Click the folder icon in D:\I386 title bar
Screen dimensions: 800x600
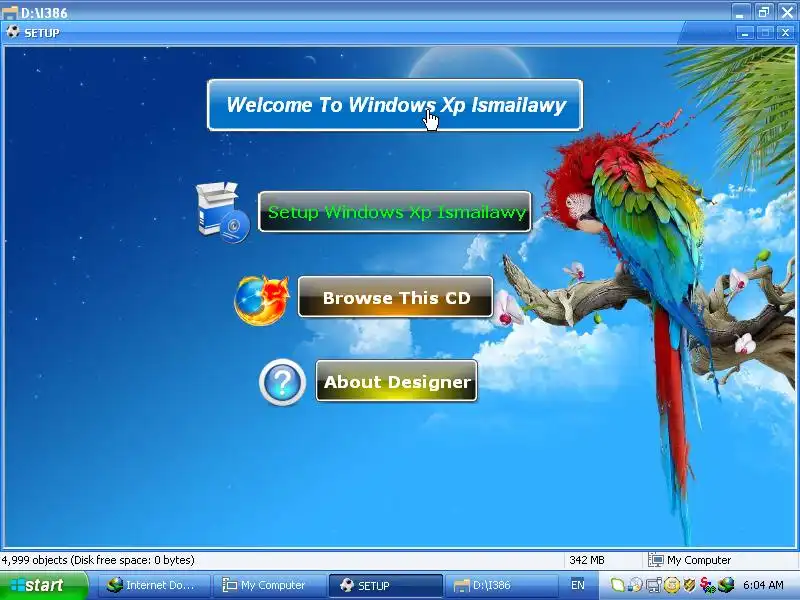(x=9, y=12)
